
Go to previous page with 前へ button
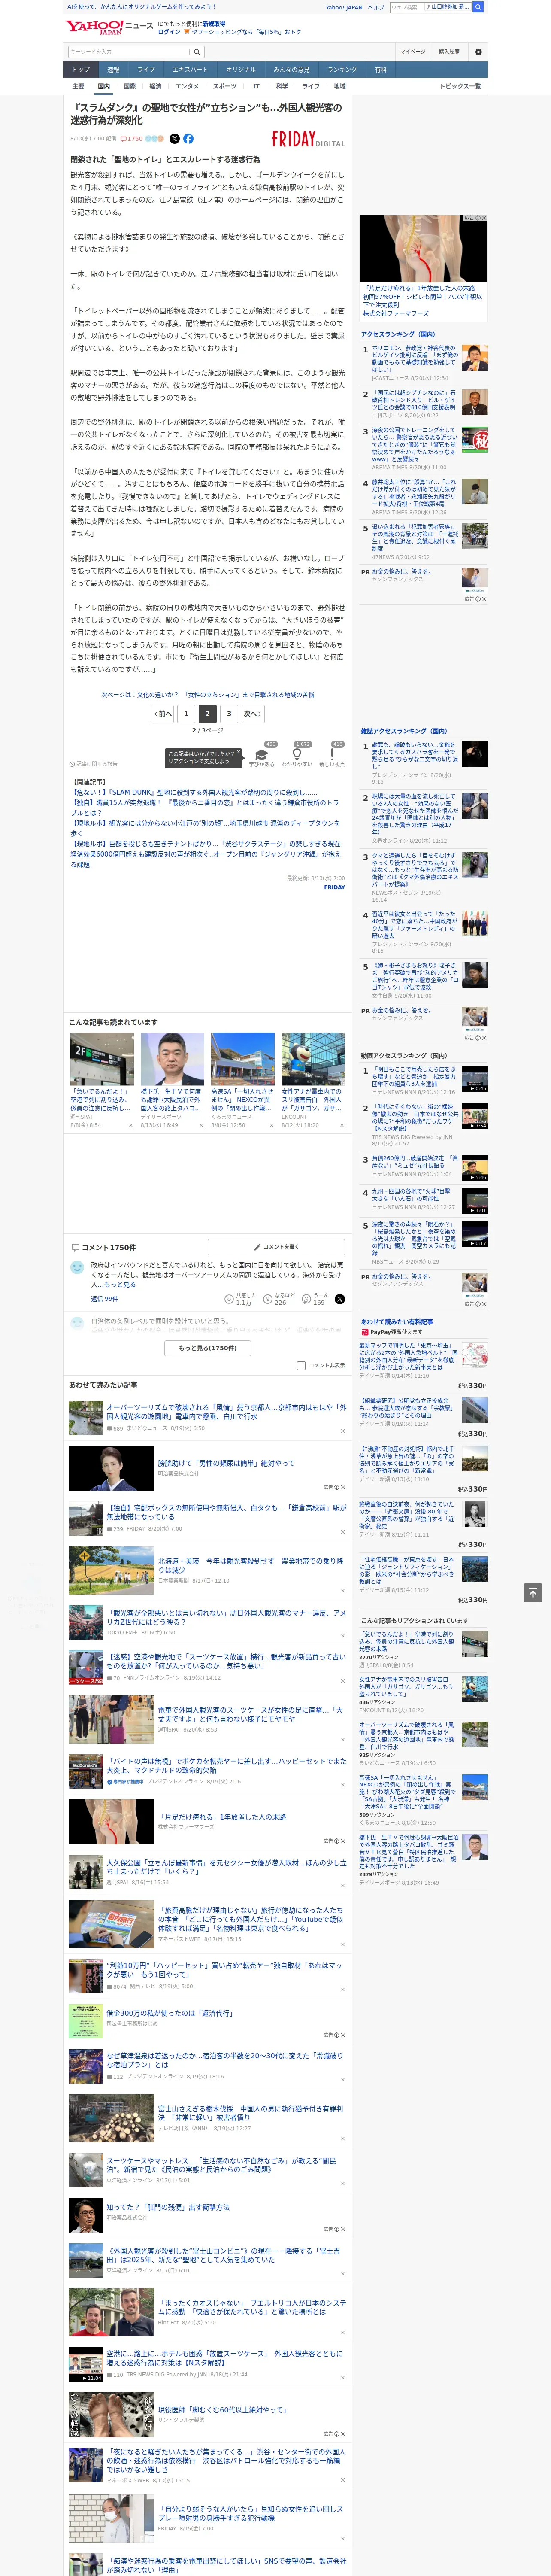point(163,713)
